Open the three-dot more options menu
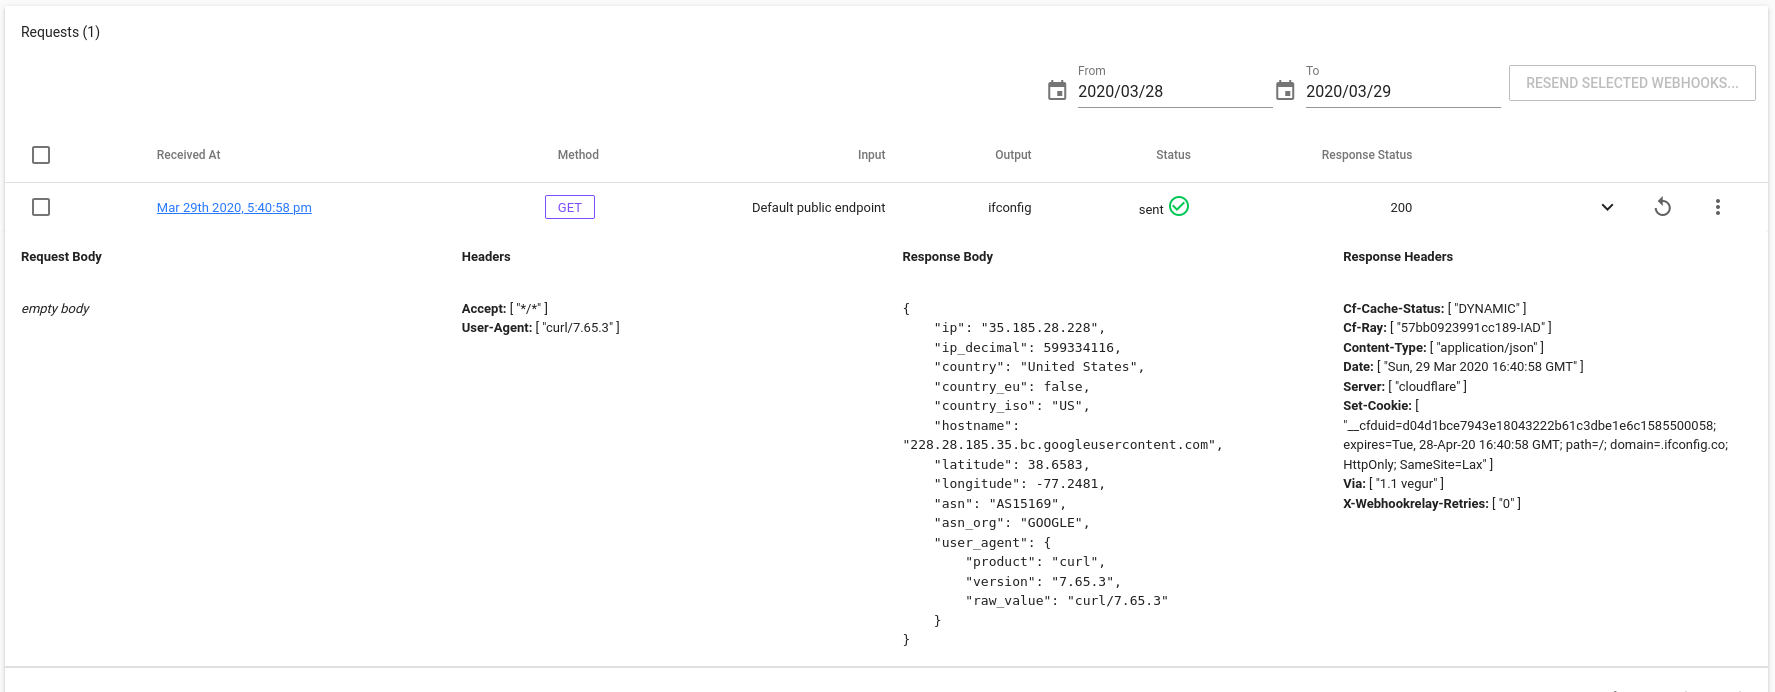The image size is (1775, 692). click(1717, 207)
